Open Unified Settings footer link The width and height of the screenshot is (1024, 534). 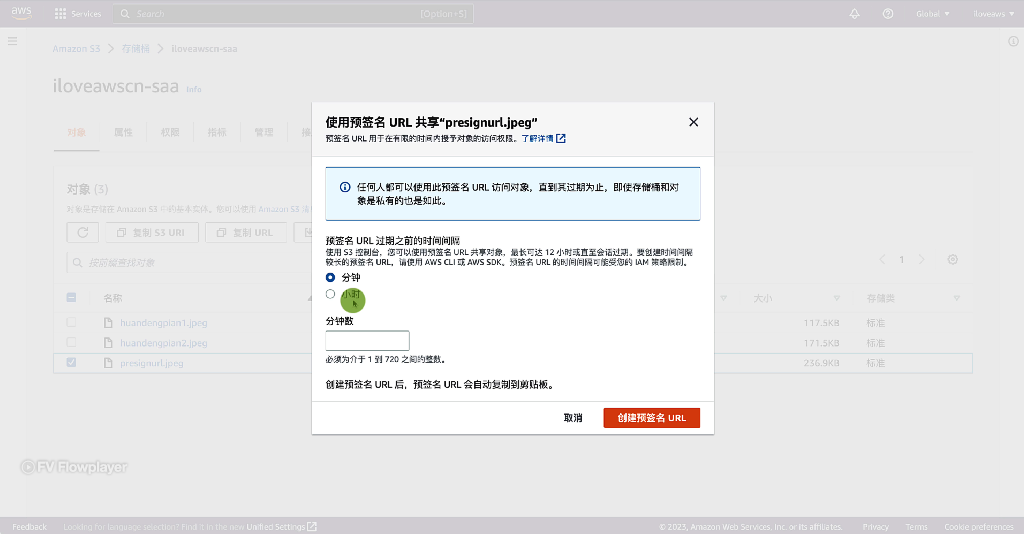pyautogui.click(x=281, y=527)
